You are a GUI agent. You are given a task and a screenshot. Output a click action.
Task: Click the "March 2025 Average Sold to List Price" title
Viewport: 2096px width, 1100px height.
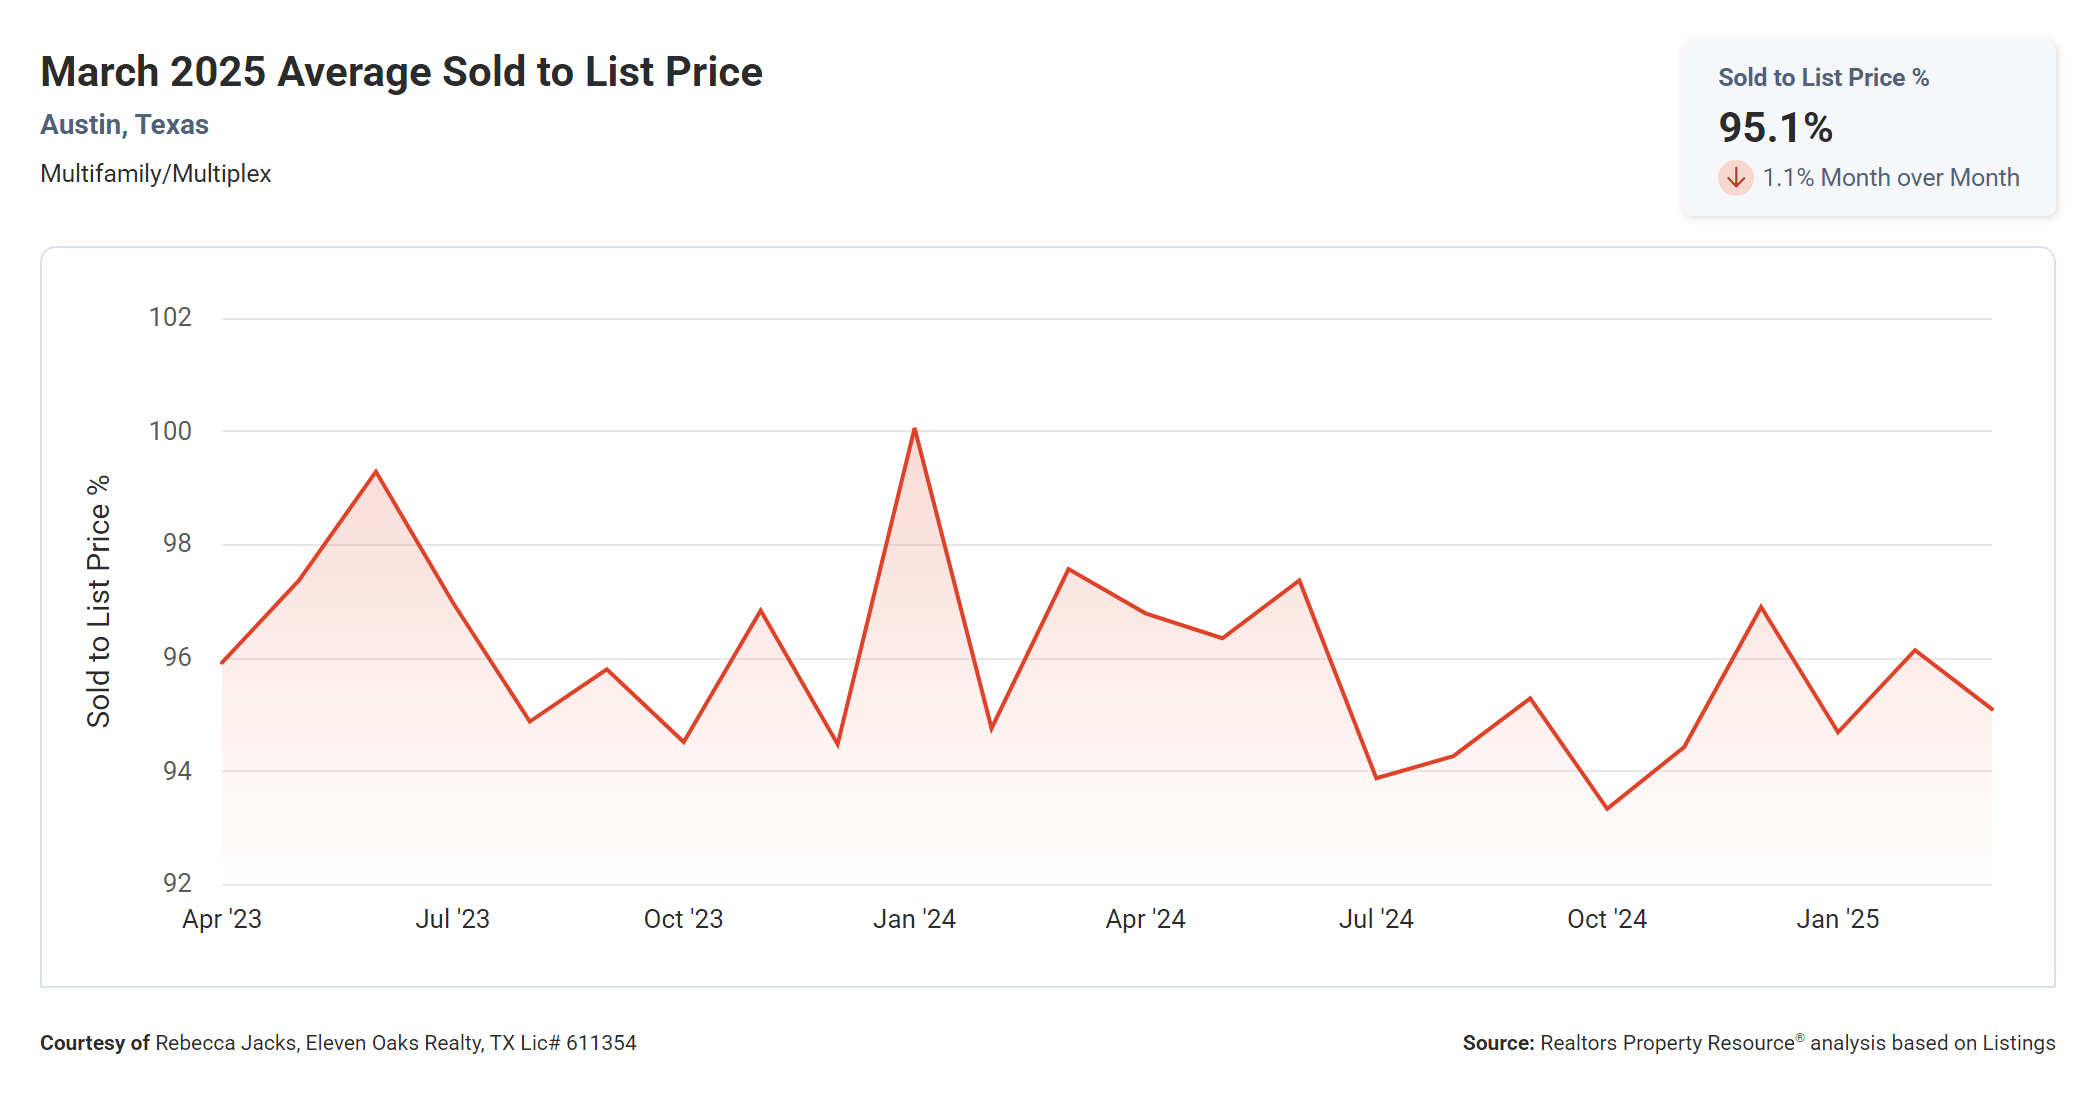coord(401,72)
